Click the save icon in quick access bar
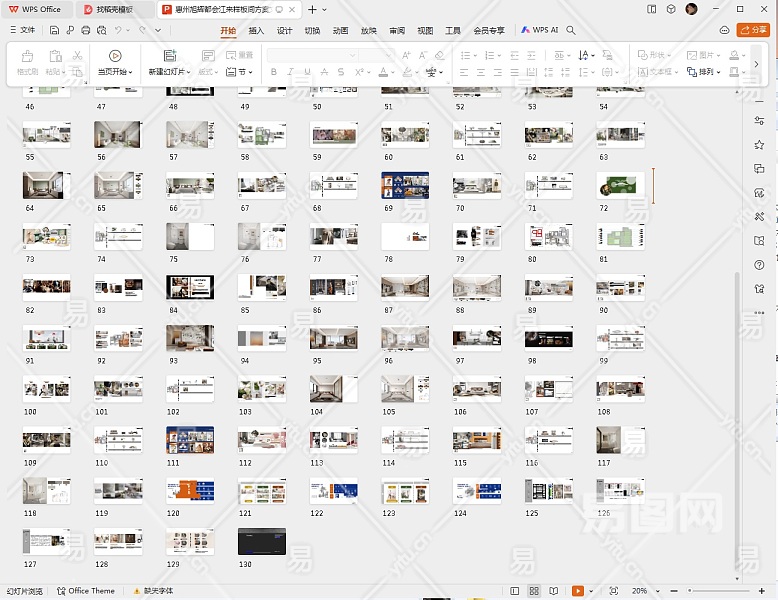Screen dimensions: 778x600 click(x=55, y=30)
